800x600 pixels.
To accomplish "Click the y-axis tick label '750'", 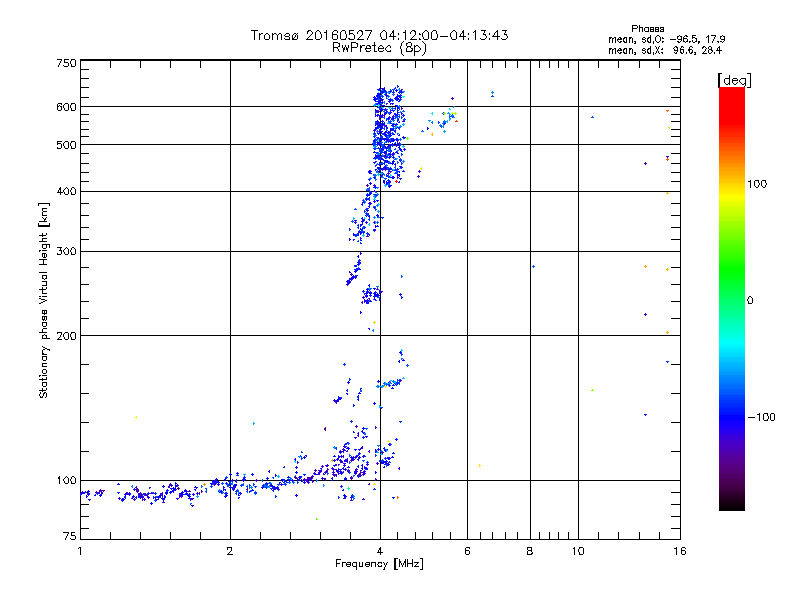I will 66,63.
